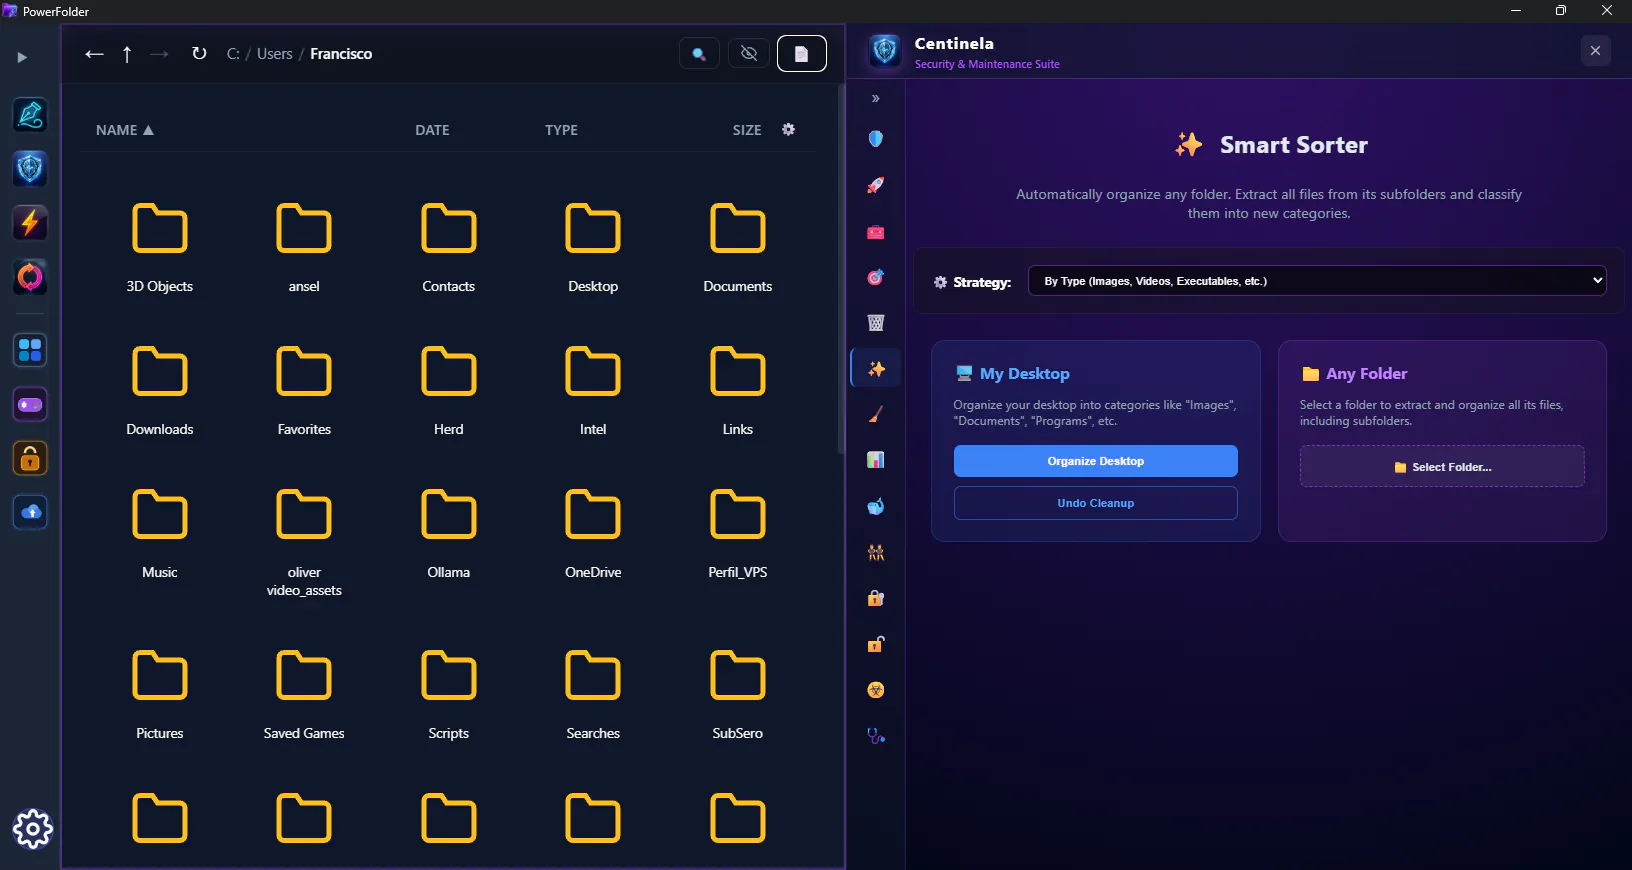Click the Undo Cleanup button
Screen dimensions: 1632x870
pyautogui.click(x=1096, y=503)
